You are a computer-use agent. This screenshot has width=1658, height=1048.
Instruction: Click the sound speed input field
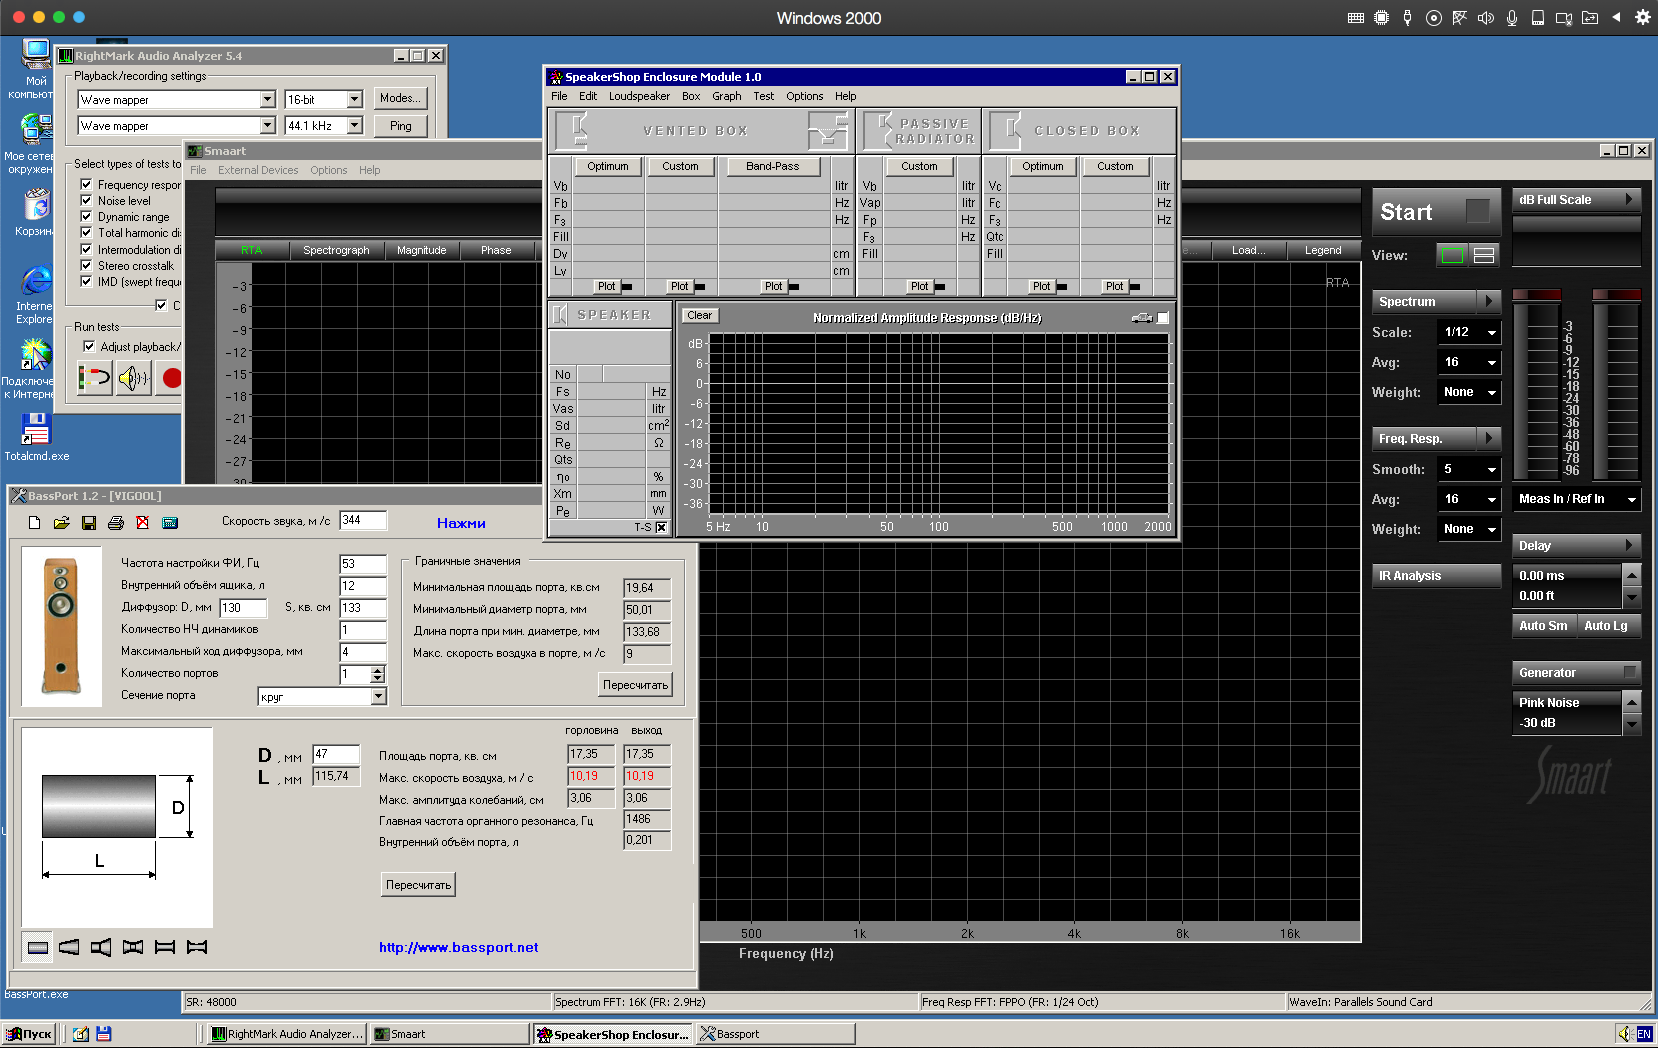pos(362,520)
